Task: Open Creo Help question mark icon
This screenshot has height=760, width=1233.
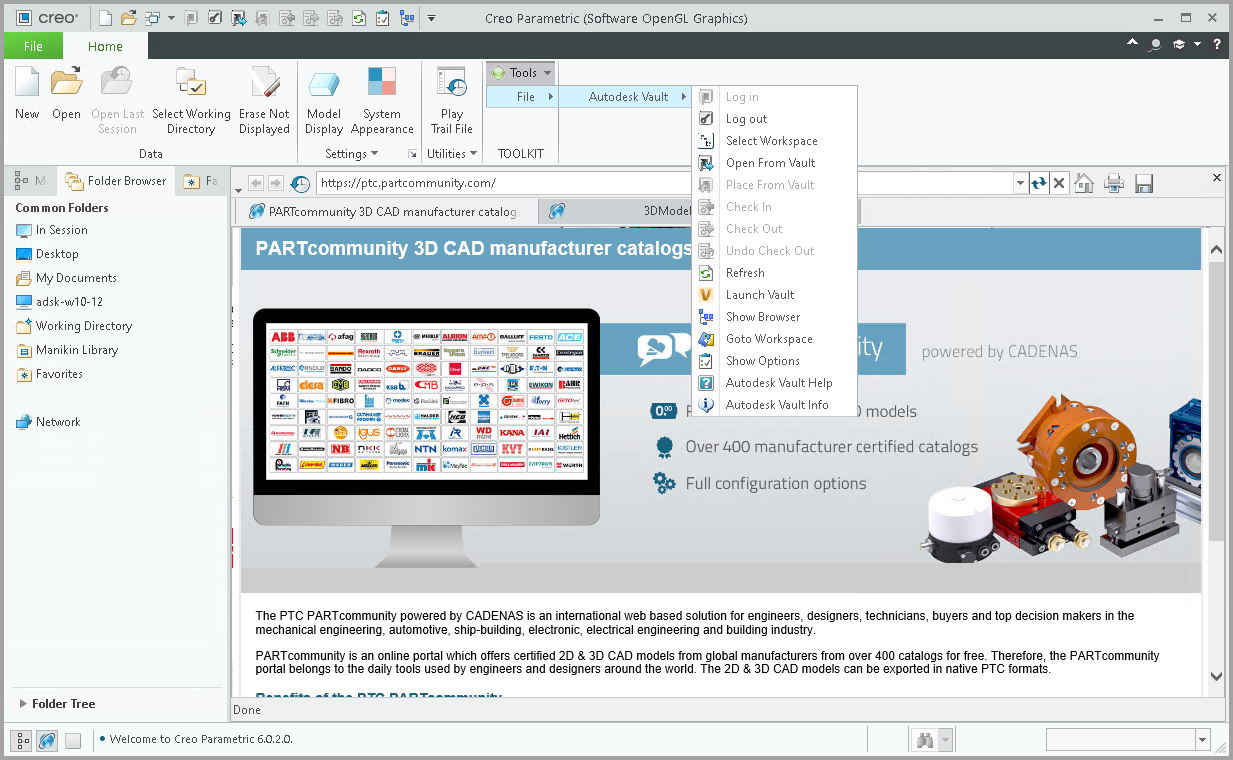Action: click(x=1217, y=45)
